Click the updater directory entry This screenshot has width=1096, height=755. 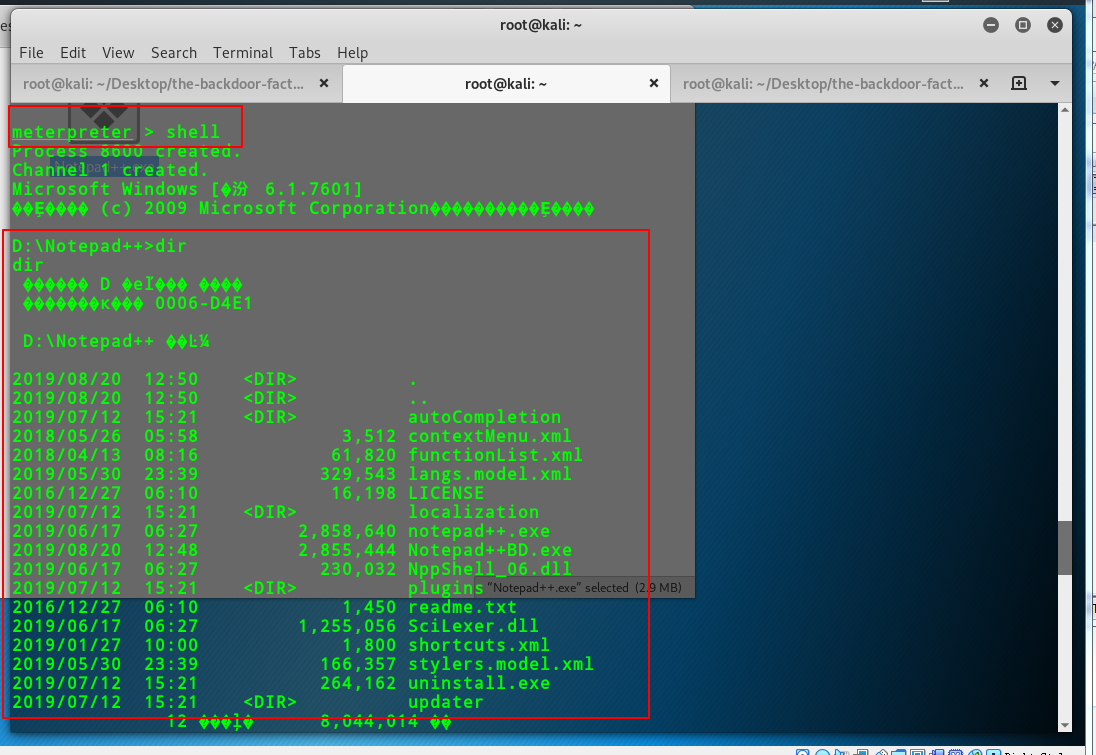point(446,702)
